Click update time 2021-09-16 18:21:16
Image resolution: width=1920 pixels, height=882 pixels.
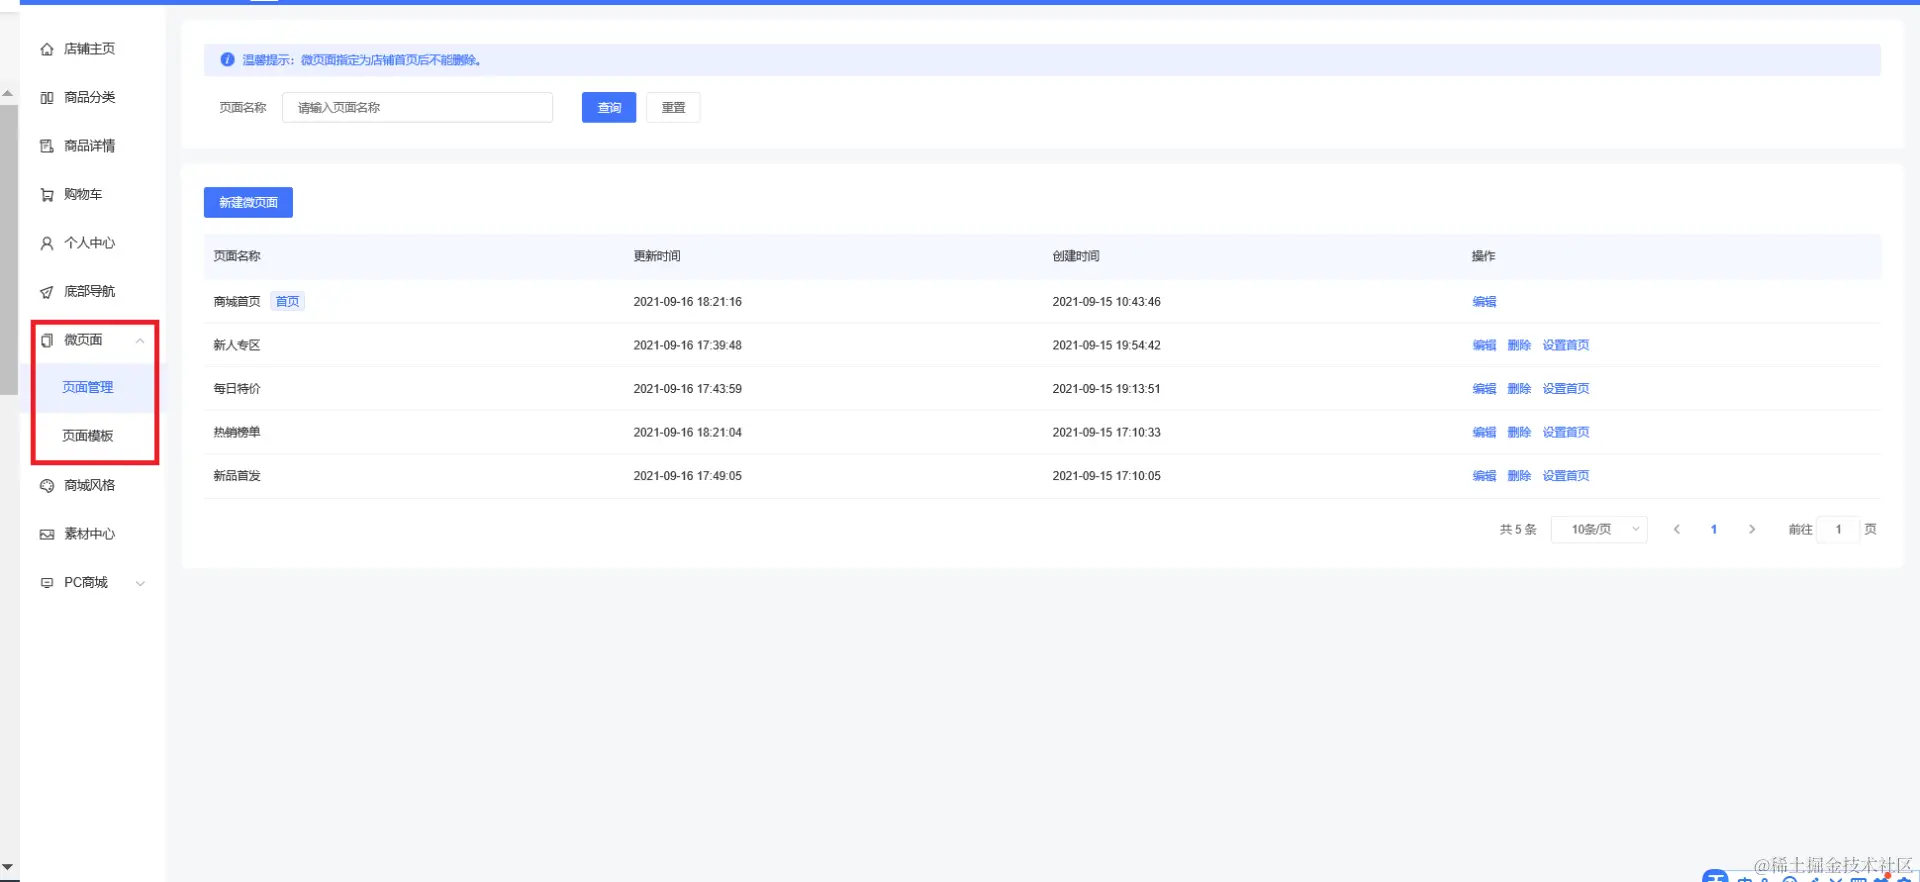point(688,302)
